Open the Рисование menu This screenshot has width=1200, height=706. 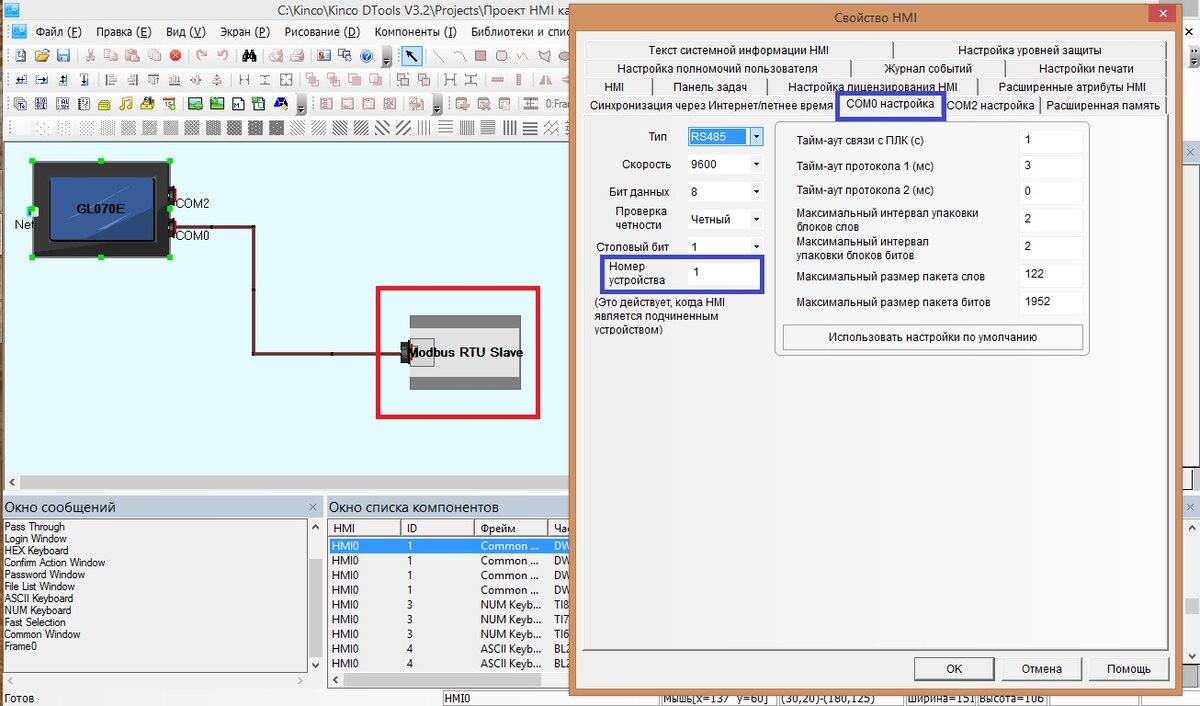322,32
